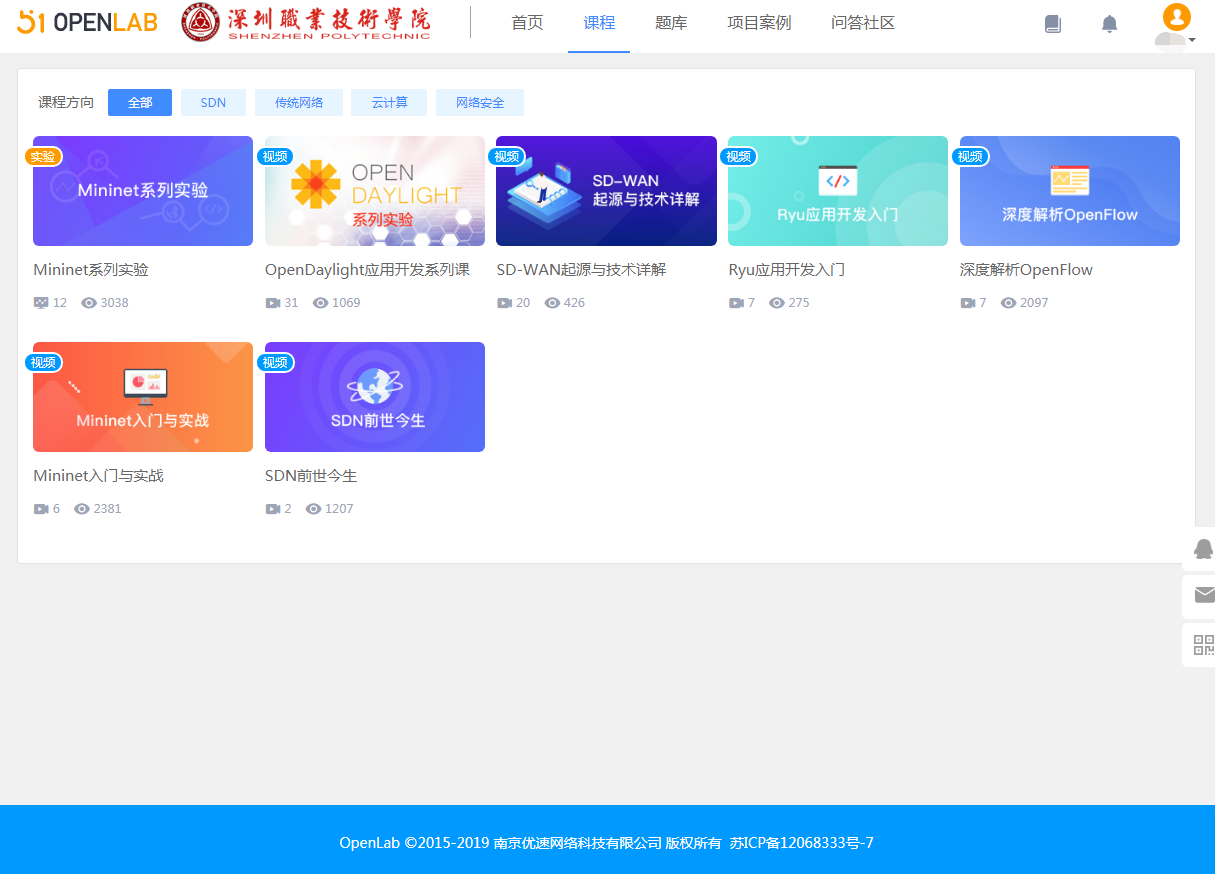This screenshot has width=1215, height=874.
Task: Click the 51 OpenLab logo
Action: point(88,22)
